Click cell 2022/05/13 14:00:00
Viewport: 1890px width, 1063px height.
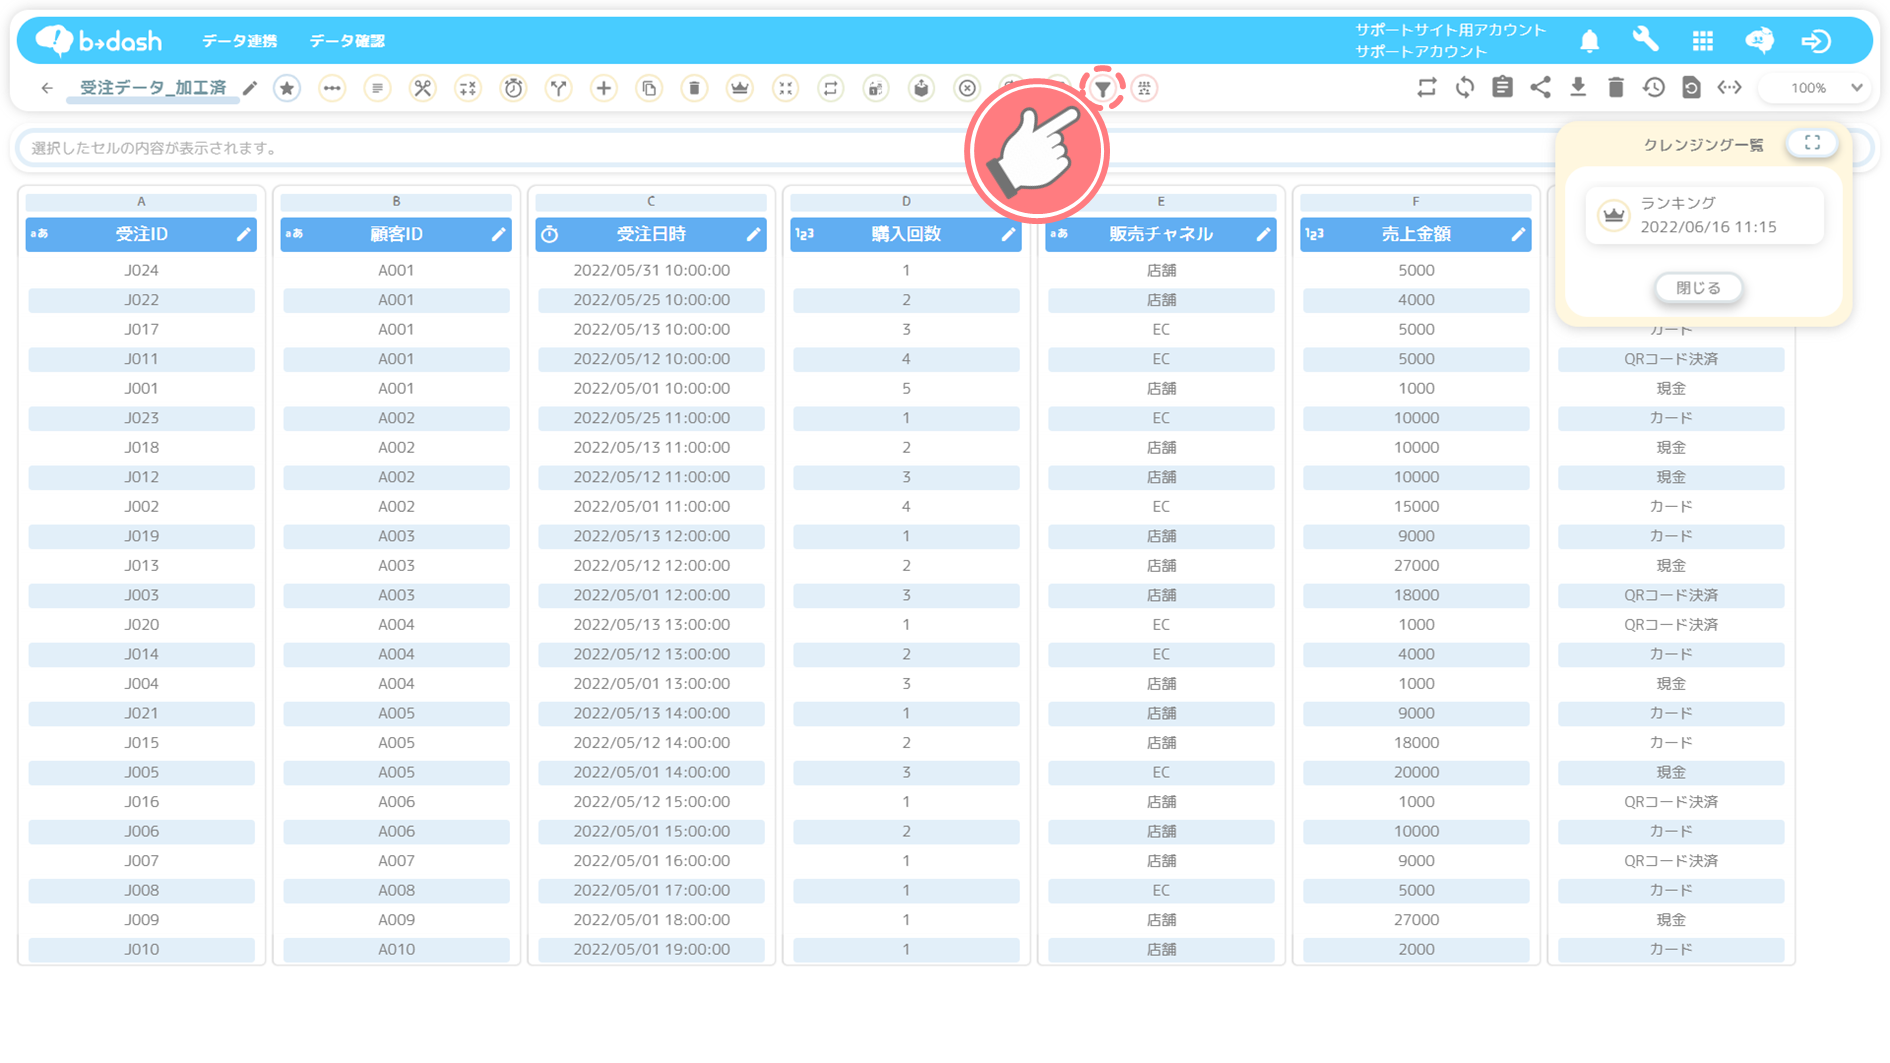point(651,713)
